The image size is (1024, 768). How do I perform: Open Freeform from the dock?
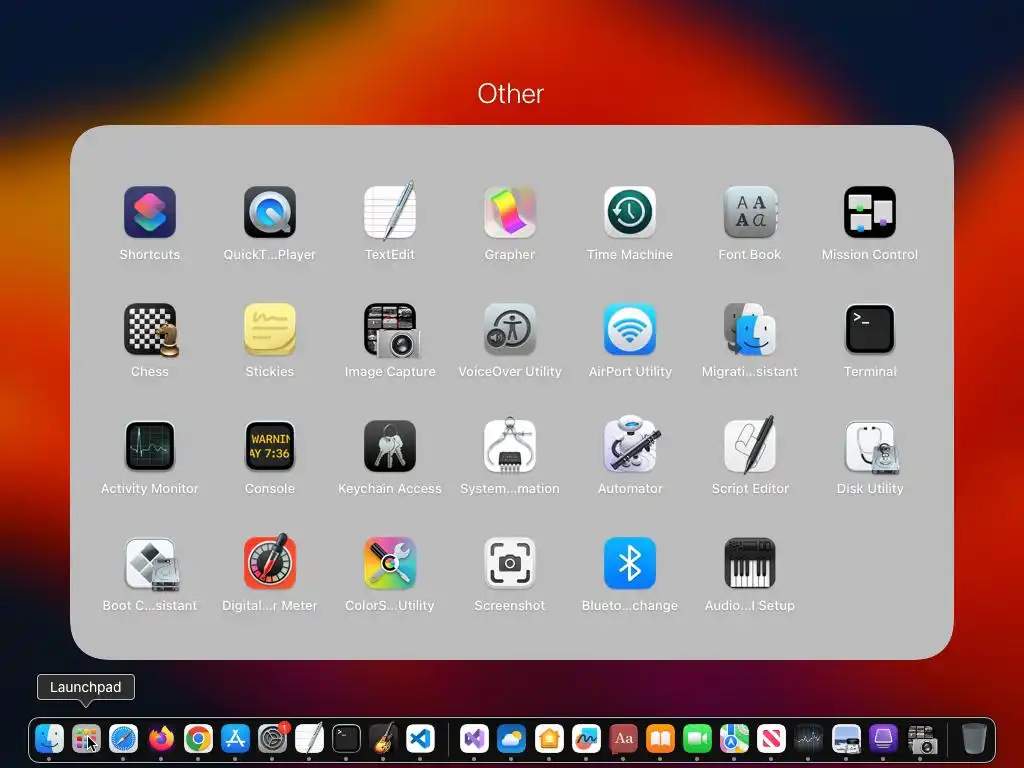(x=586, y=739)
